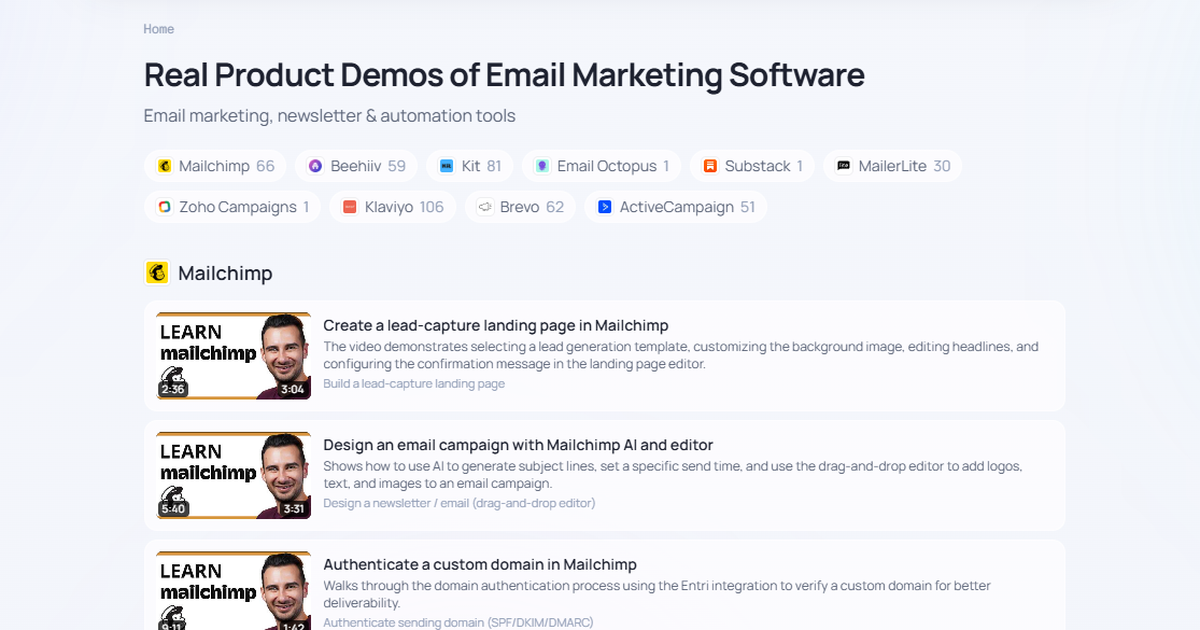Click the Kit blue icon in chips
The image size is (1200, 630).
[x=446, y=166]
